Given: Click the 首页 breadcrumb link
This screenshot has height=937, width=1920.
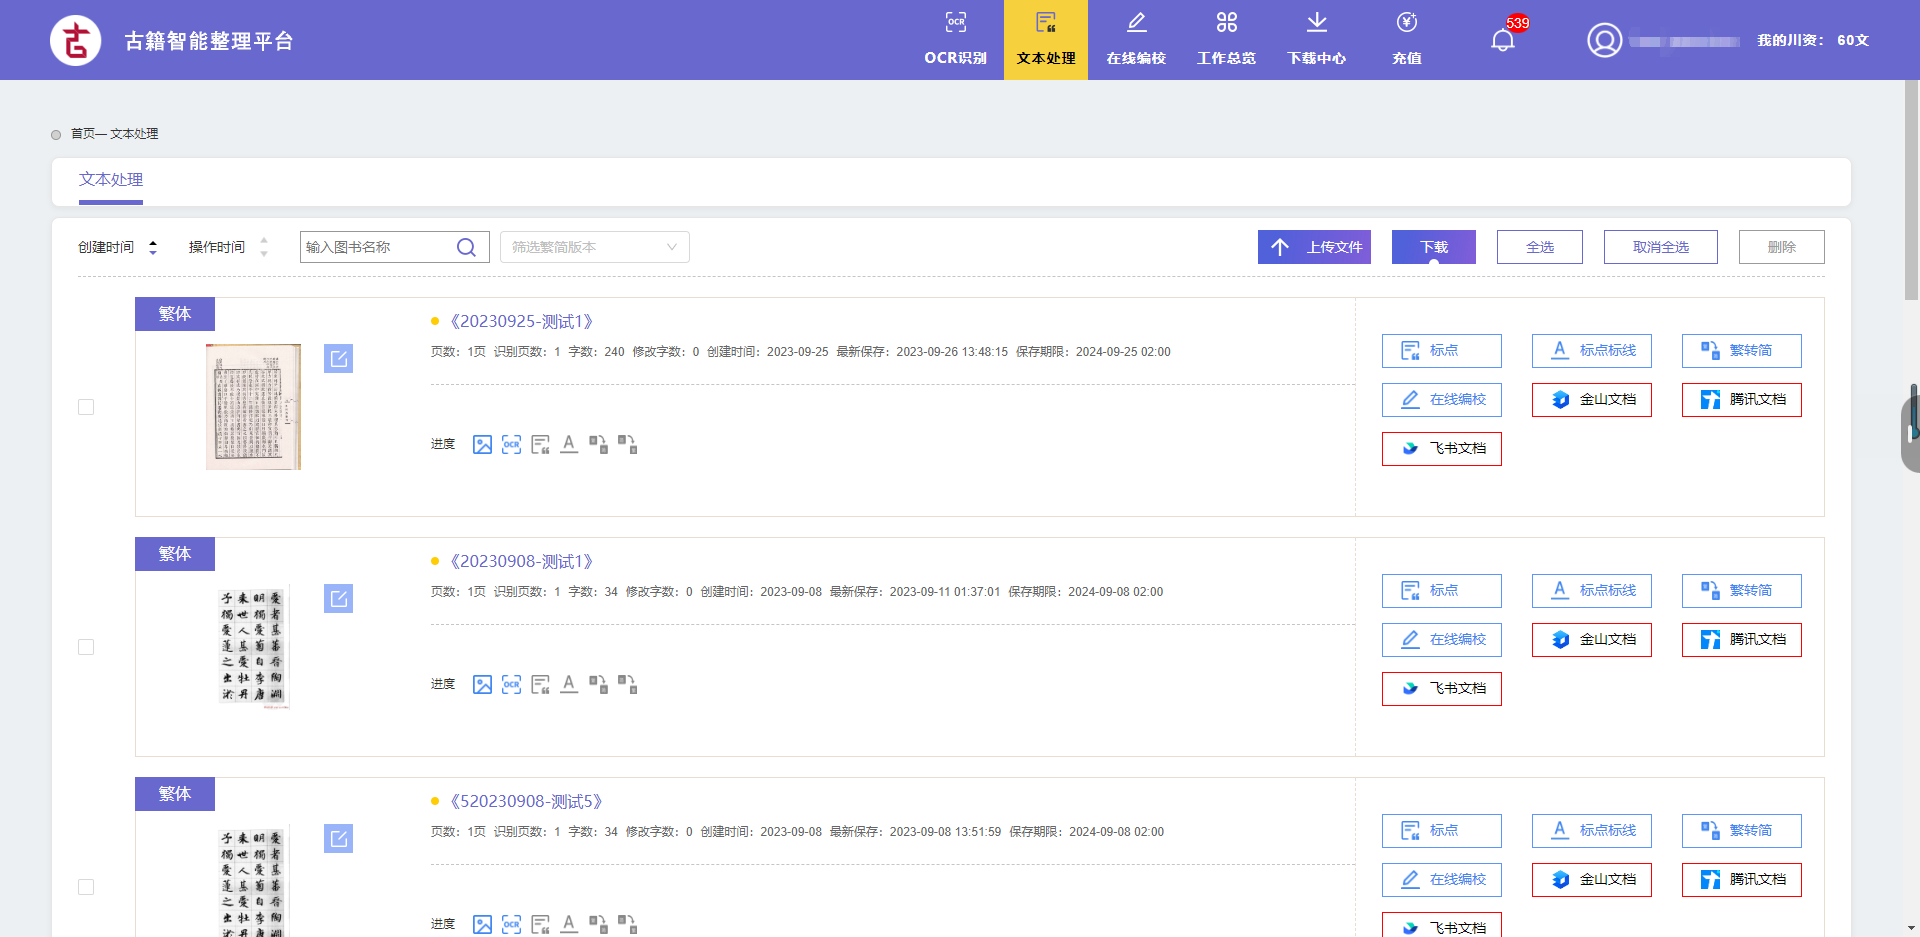Looking at the screenshot, I should tap(81, 134).
